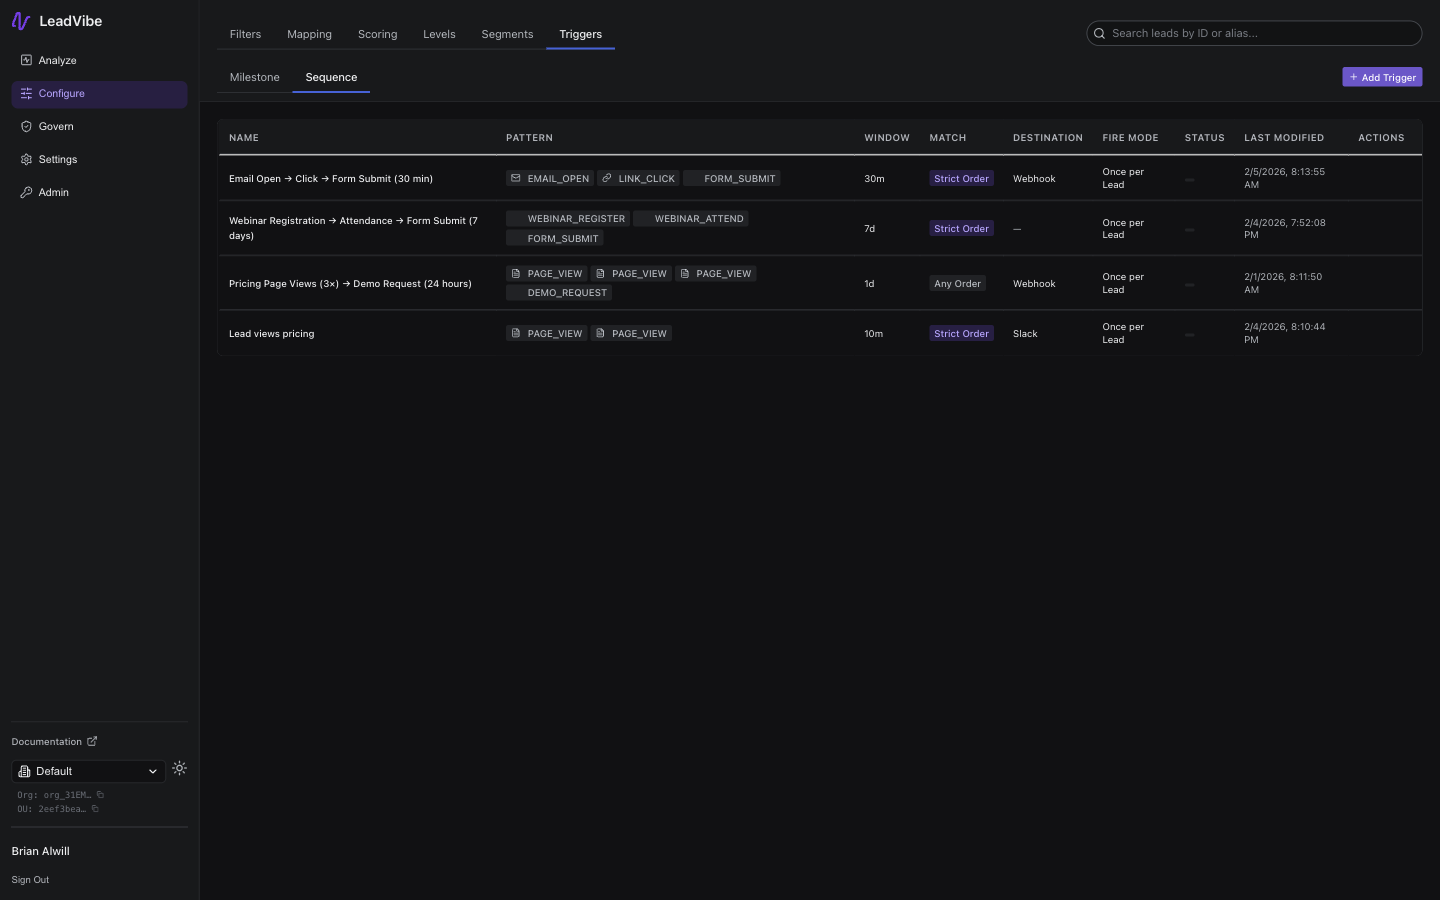Screen dimensions: 1440x900
Task: Click the envelope icon on the EMAIL_OPEN chip
Action: coord(514,178)
